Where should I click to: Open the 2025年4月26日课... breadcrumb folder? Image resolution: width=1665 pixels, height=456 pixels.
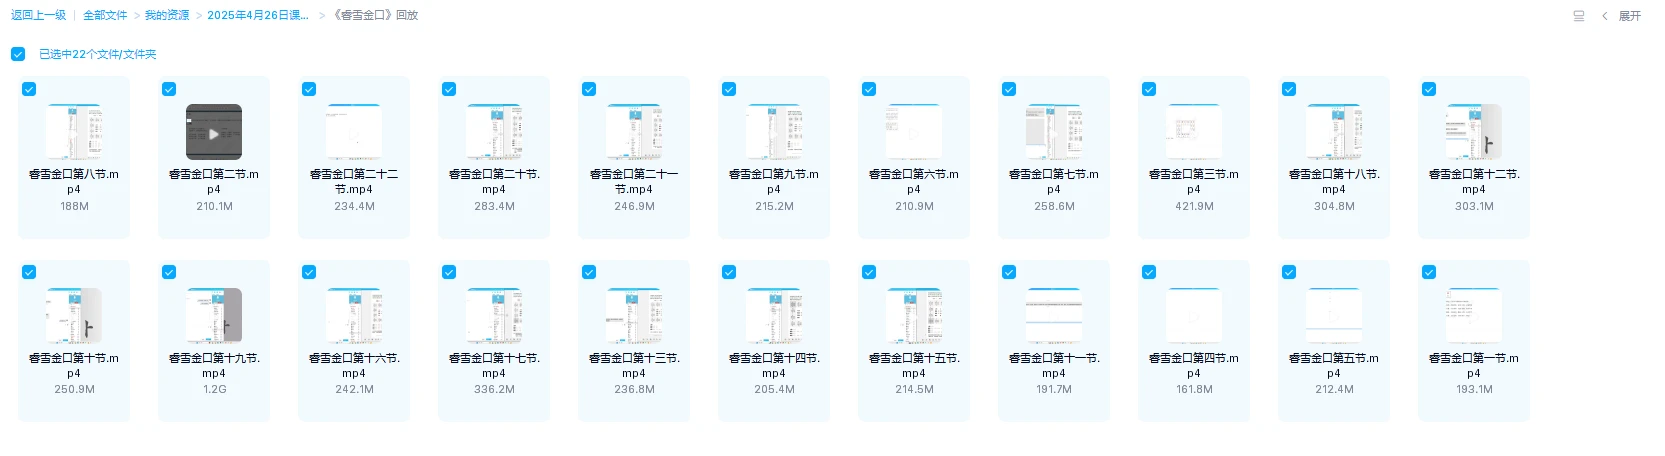click(258, 15)
